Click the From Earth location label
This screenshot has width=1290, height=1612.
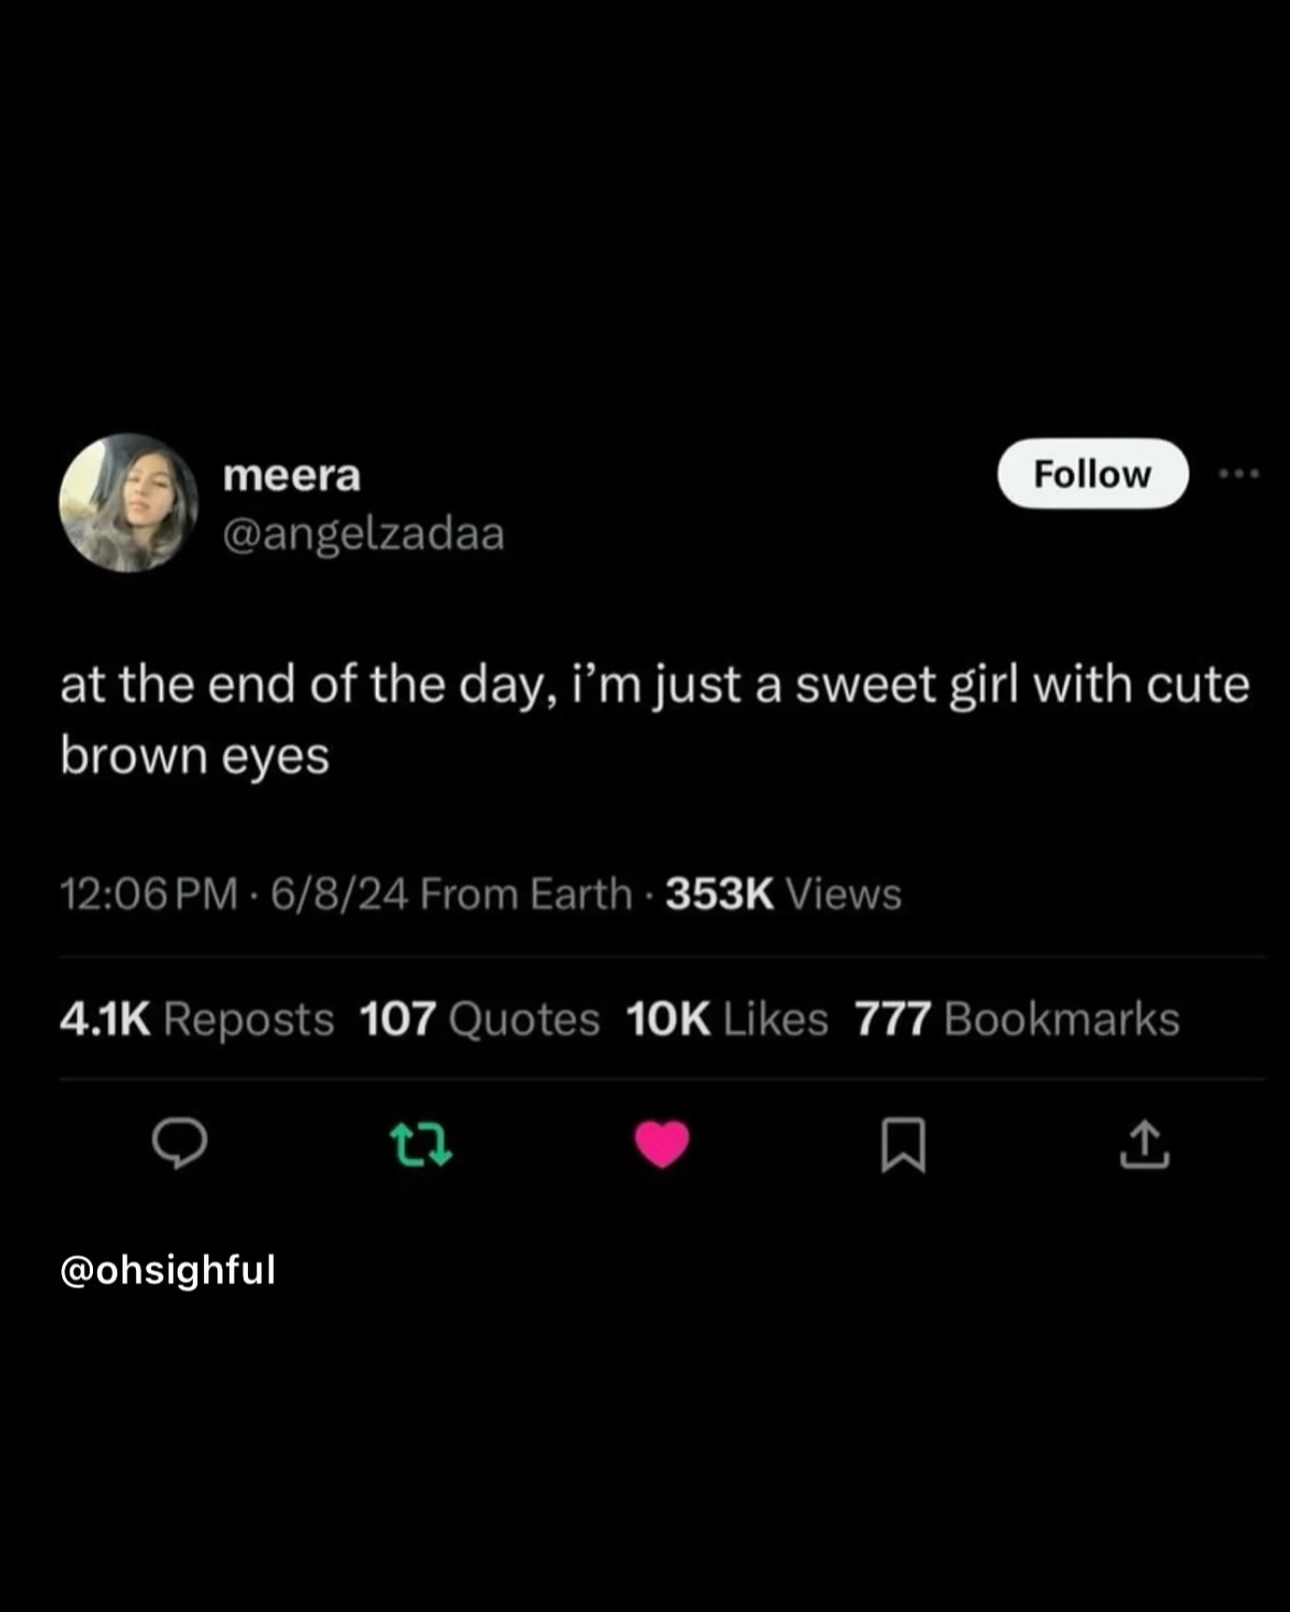click(526, 894)
